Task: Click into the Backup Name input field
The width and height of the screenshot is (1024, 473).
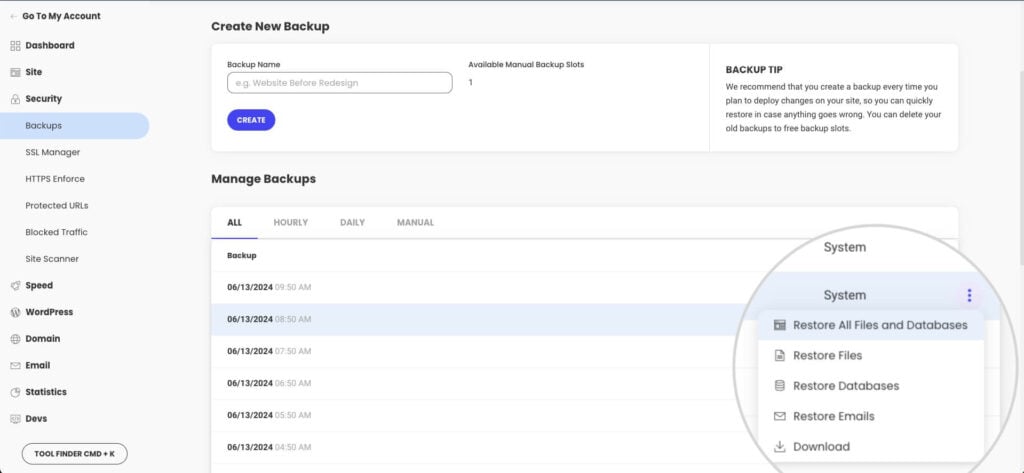Action: (x=340, y=83)
